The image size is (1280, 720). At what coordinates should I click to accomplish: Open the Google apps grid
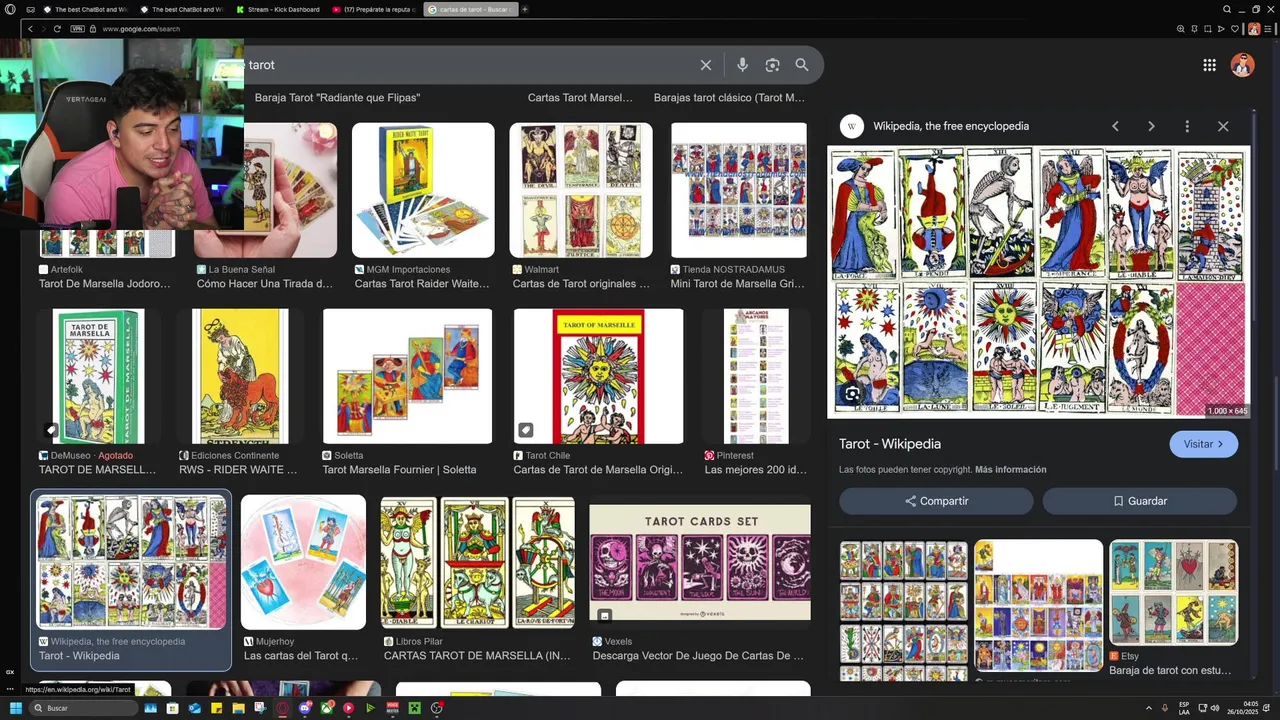click(x=1209, y=65)
